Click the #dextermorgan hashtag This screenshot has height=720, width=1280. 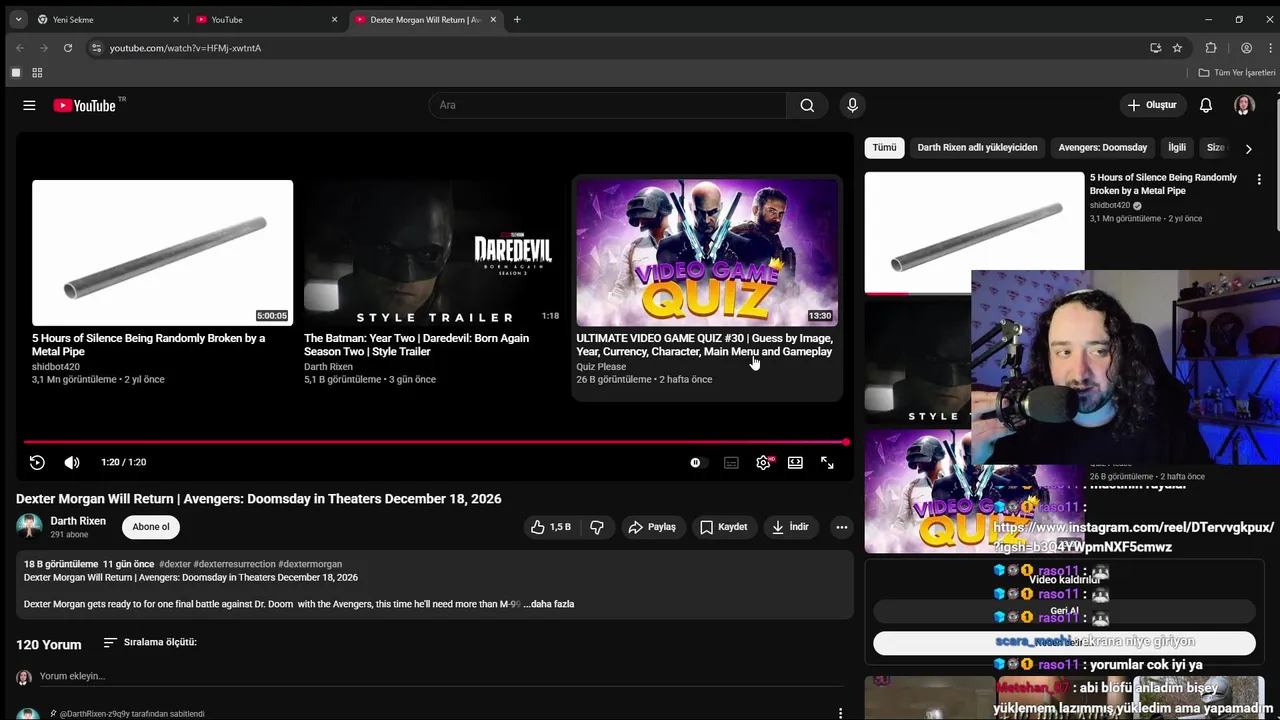[x=310, y=564]
